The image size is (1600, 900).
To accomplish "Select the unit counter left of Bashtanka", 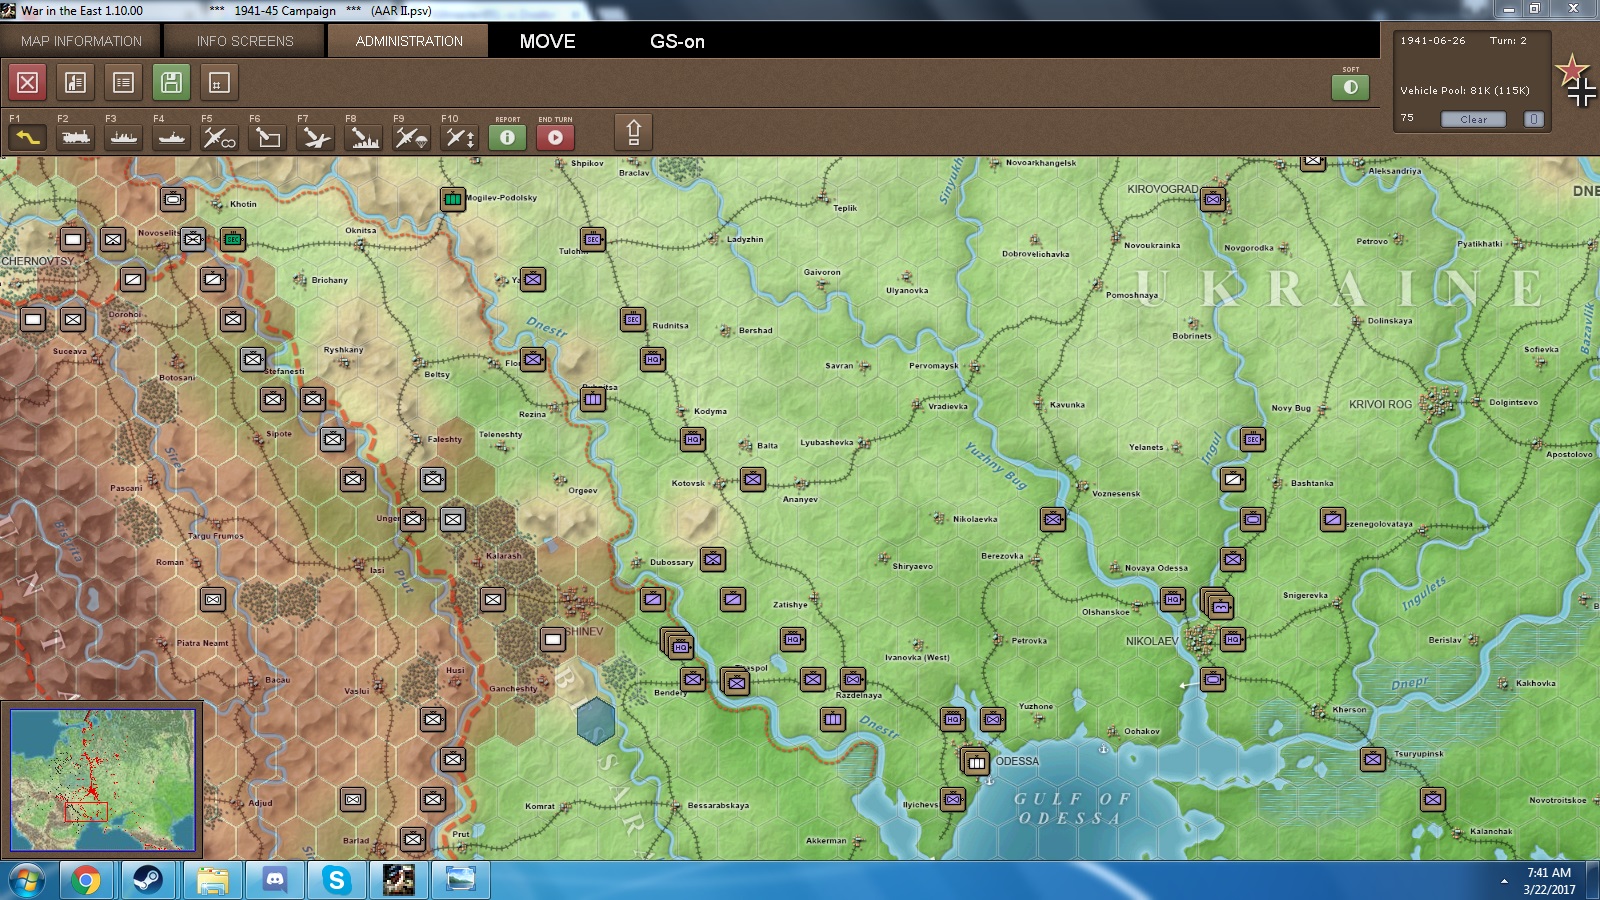I will point(1233,479).
